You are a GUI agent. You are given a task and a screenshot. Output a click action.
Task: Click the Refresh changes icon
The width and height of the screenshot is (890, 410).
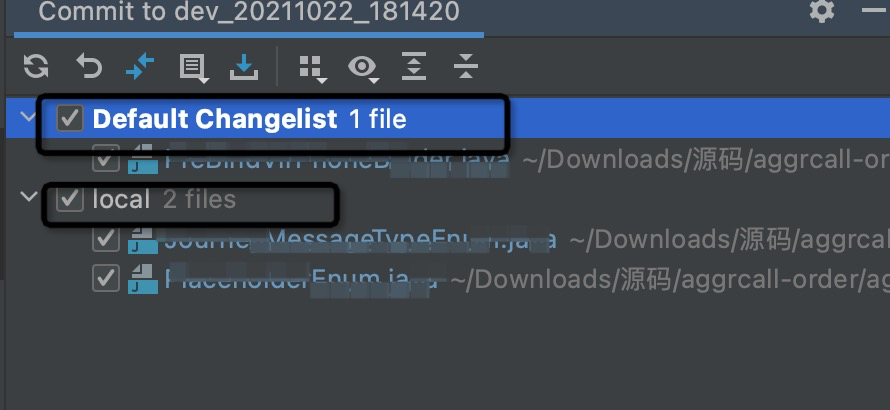(x=36, y=67)
